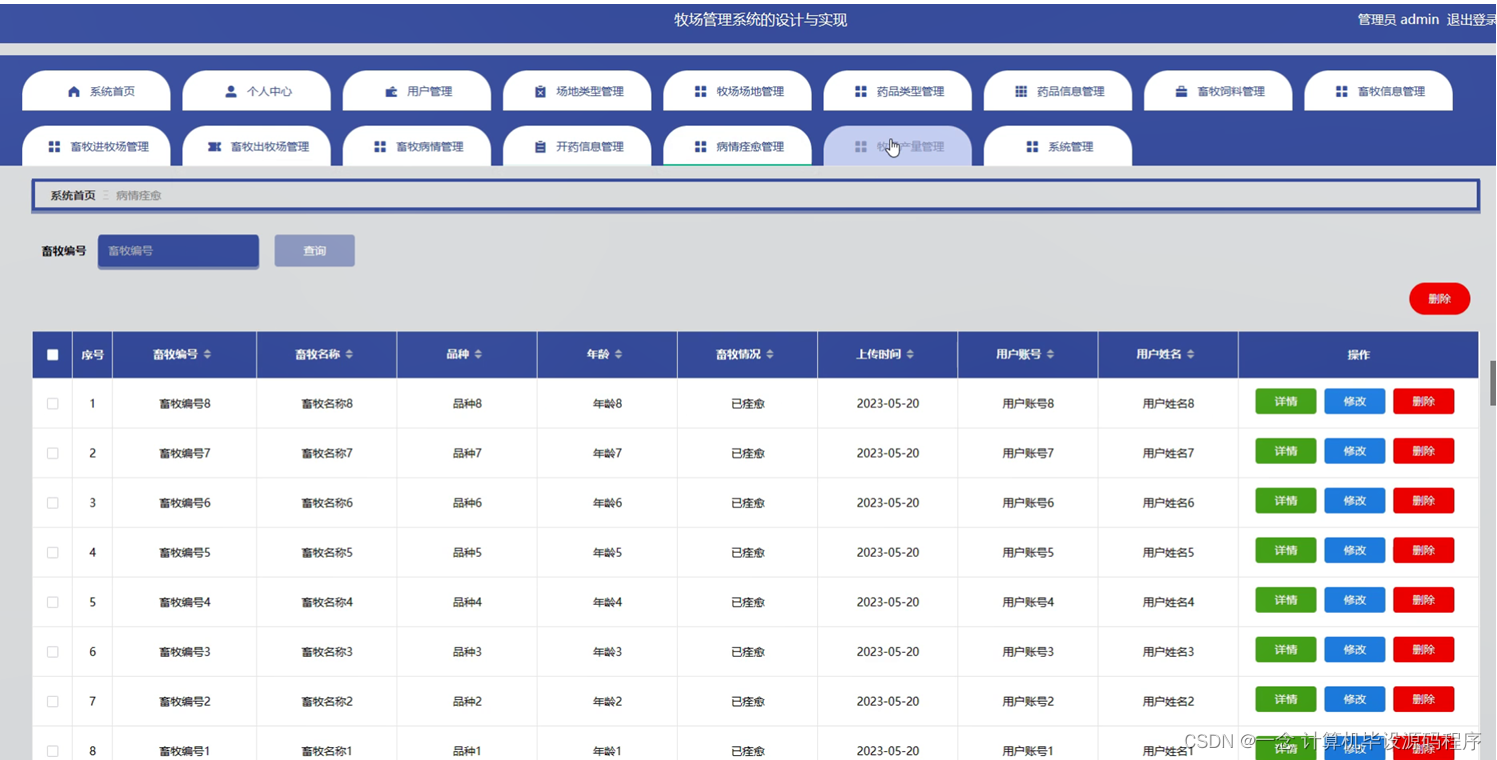The image size is (1497, 760).
Task: Sort by 用户账号 column arrows
Action: (x=1050, y=355)
